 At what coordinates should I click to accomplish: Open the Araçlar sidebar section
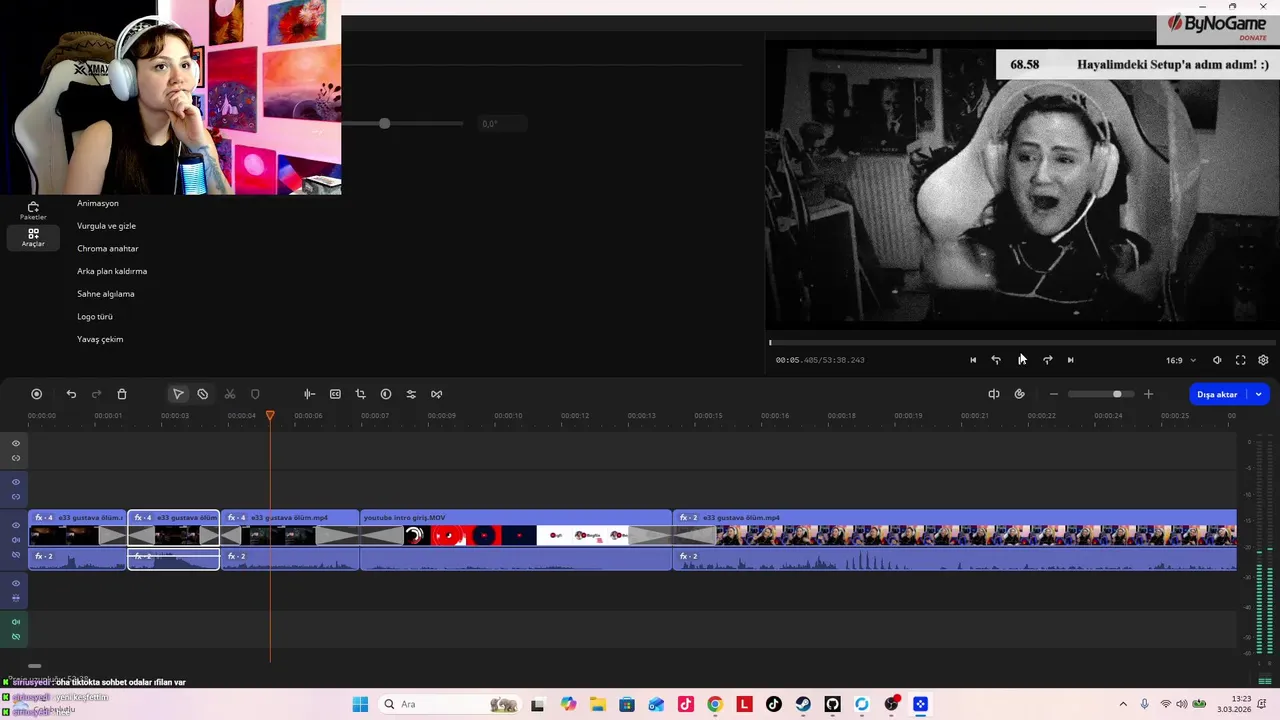point(33,237)
